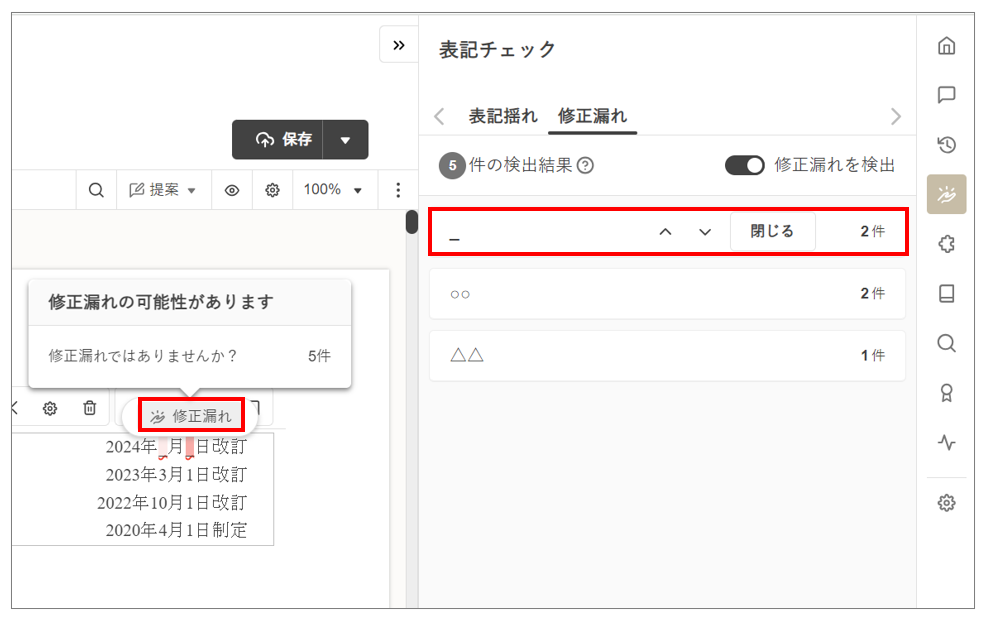This screenshot has height=620, width=985.
Task: Open version history clock icon
Action: (946, 145)
